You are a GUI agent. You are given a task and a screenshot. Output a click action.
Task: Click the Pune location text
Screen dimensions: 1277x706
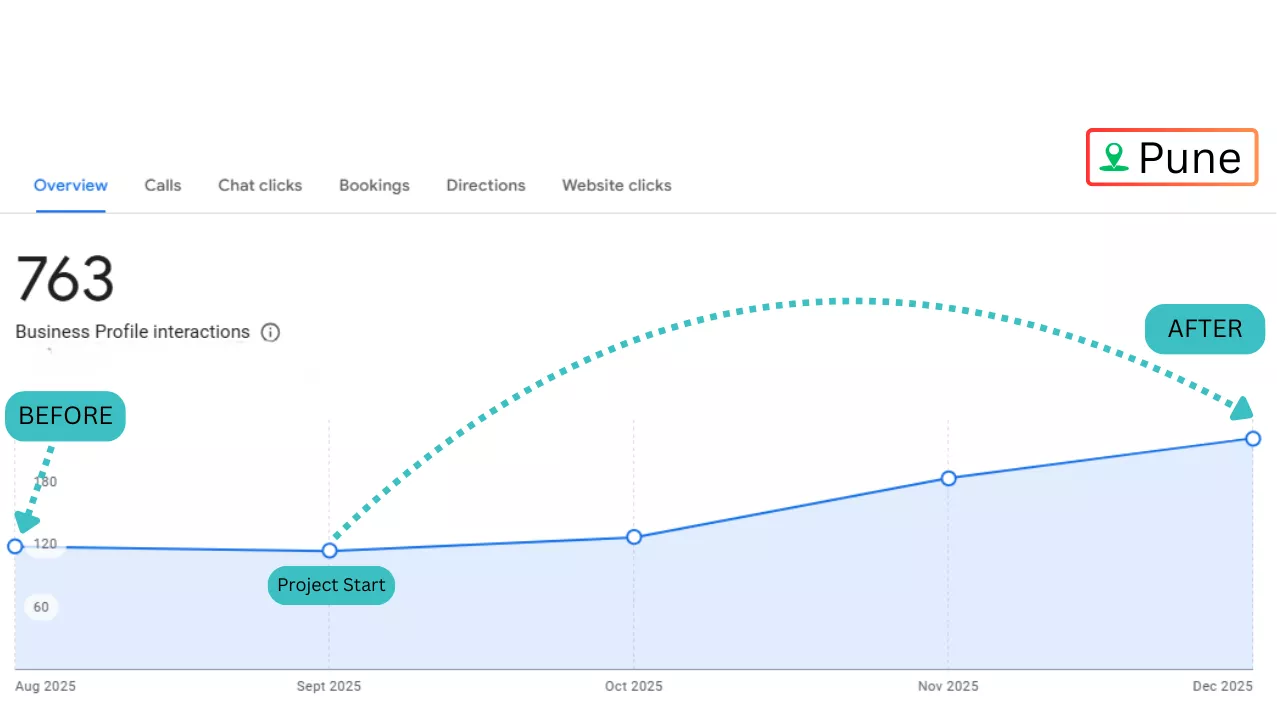1189,158
